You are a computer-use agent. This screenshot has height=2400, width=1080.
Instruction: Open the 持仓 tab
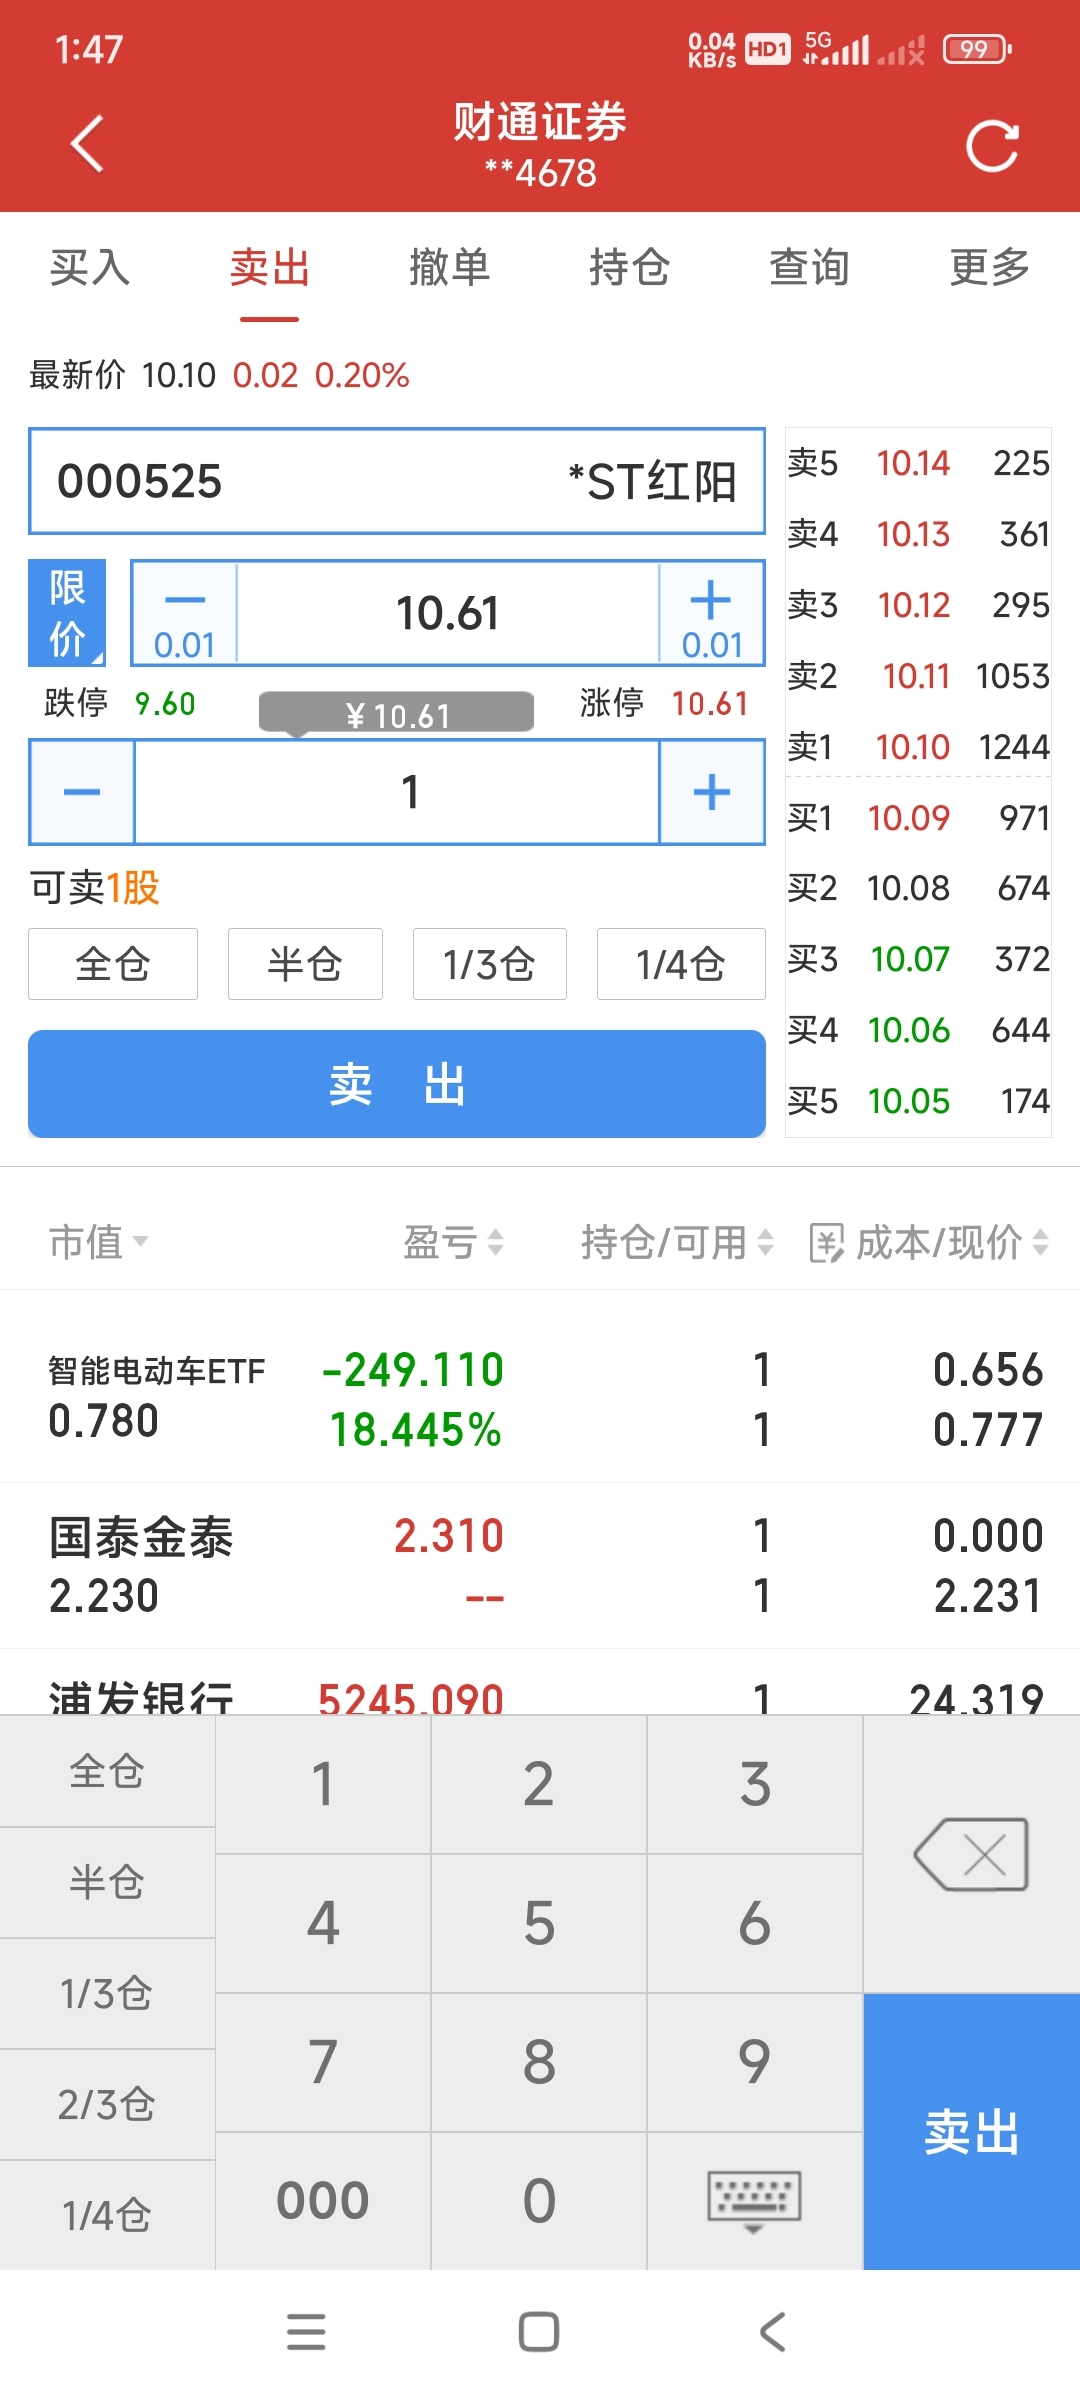click(629, 267)
